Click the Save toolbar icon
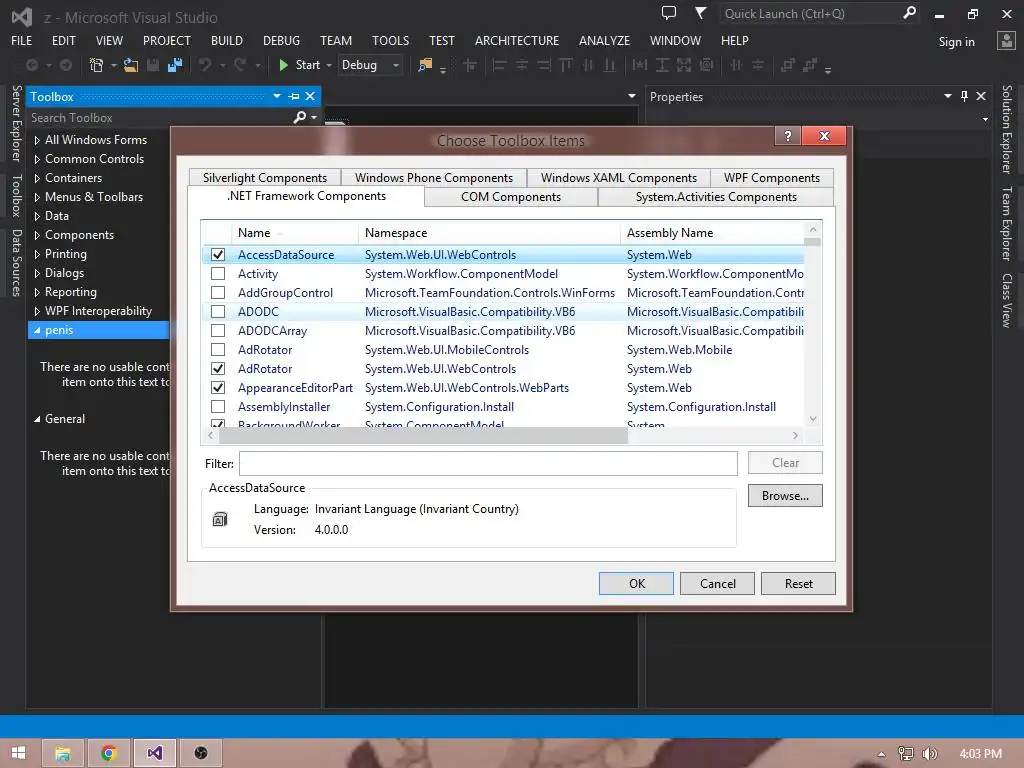The height and width of the screenshot is (768, 1024). coord(153,65)
